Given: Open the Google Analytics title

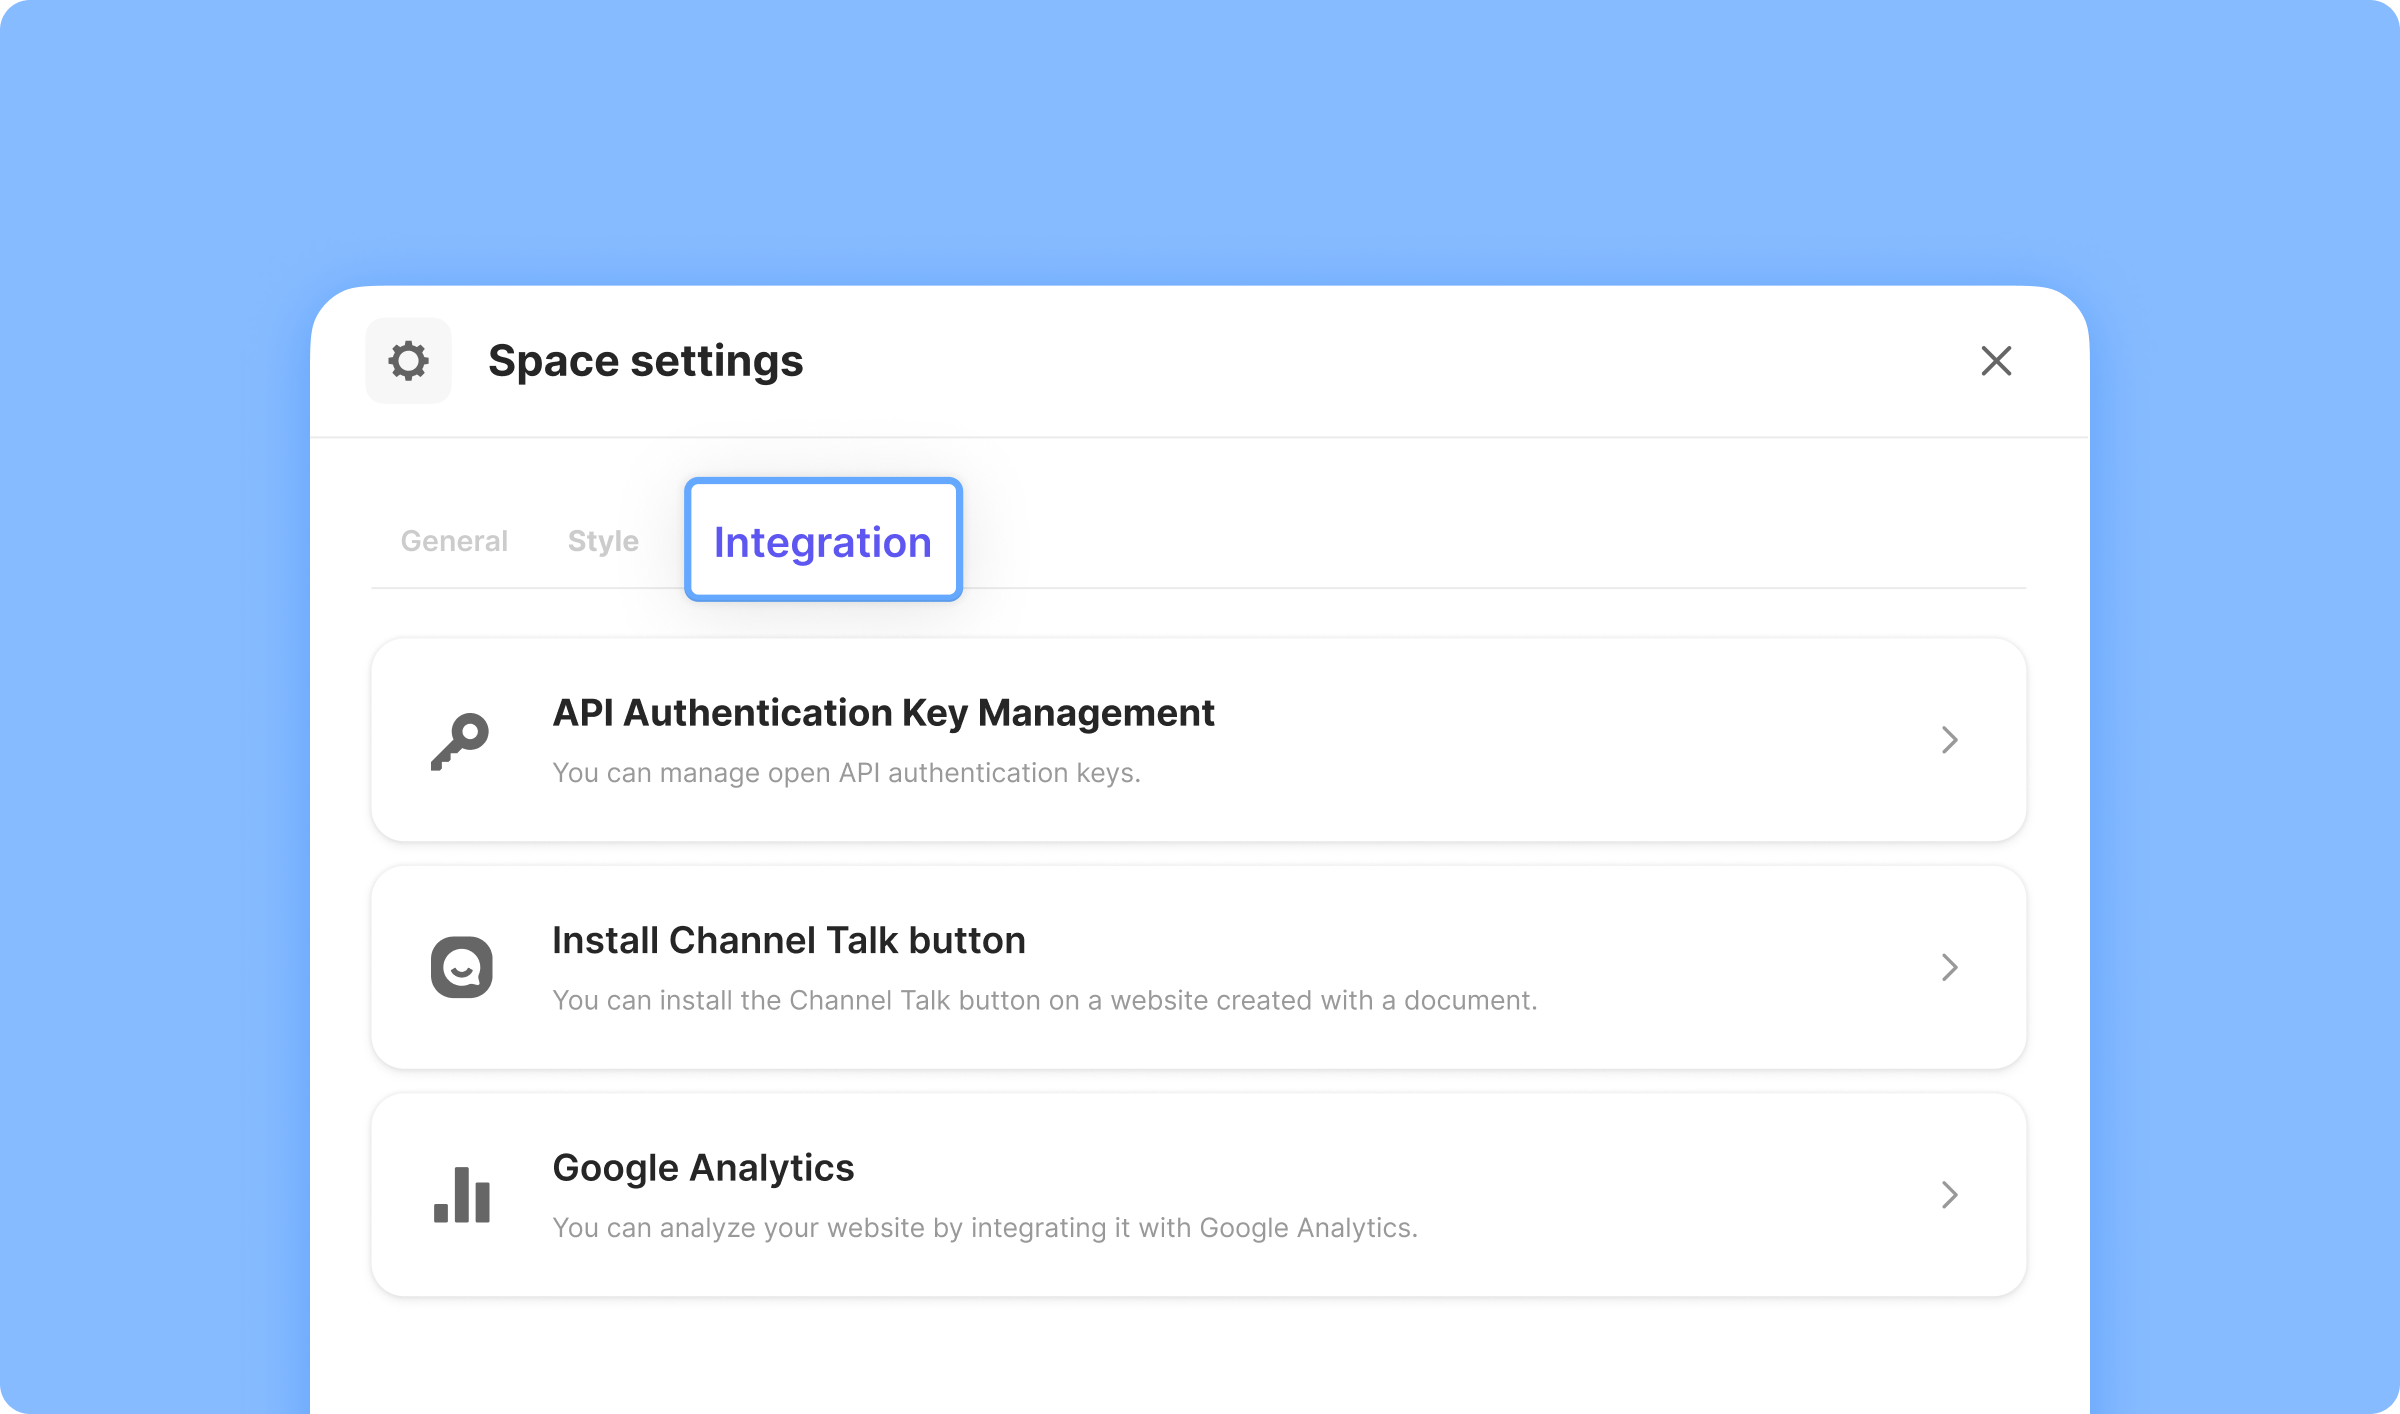Looking at the screenshot, I should click(703, 1168).
